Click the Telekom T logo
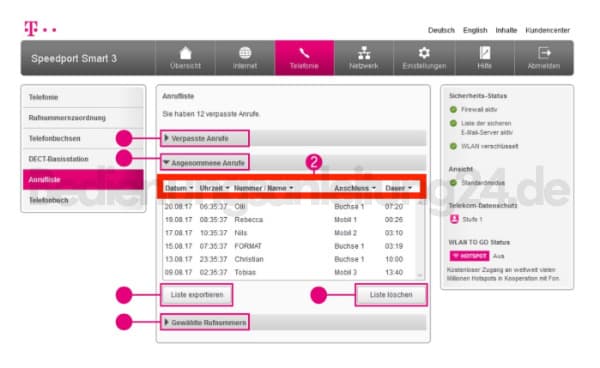This screenshot has width=600, height=368. coord(31,28)
